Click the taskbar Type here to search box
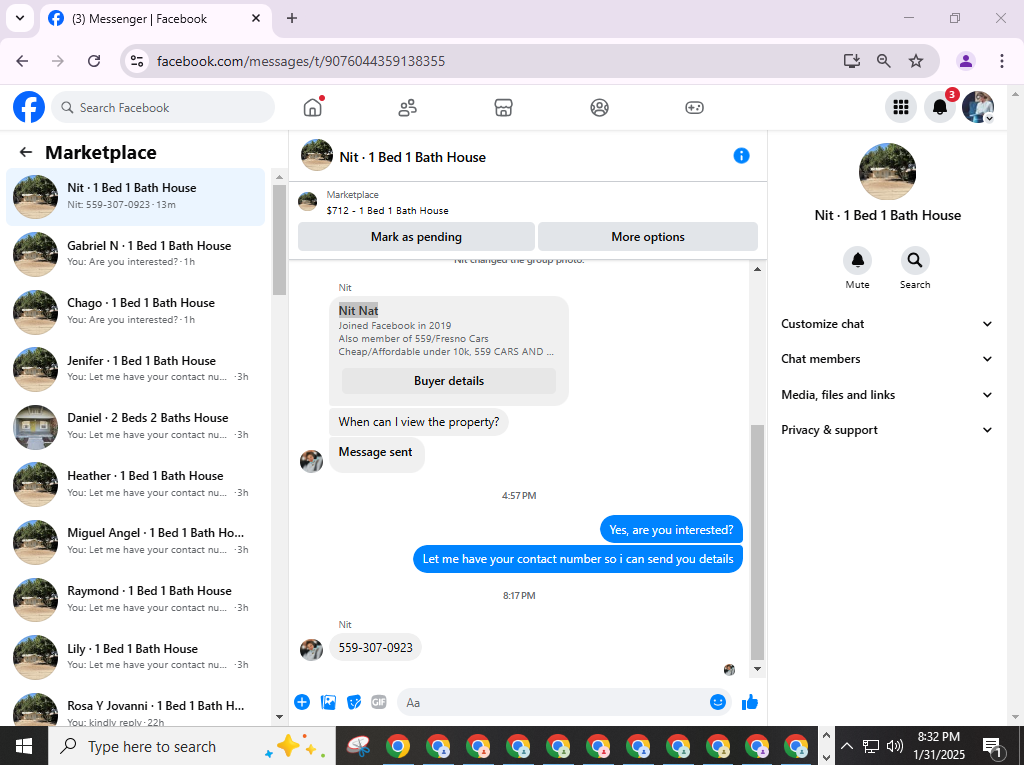The width and height of the screenshot is (1024, 765). click(x=192, y=745)
